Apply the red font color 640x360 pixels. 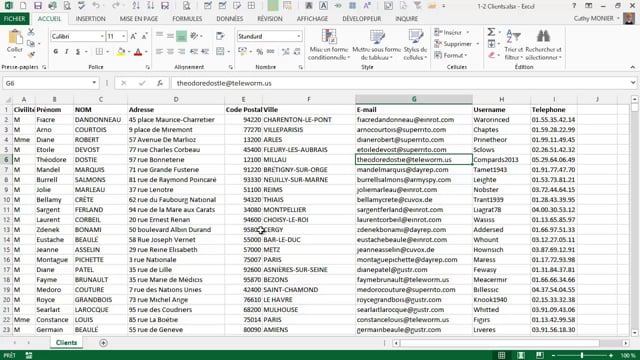point(138,52)
